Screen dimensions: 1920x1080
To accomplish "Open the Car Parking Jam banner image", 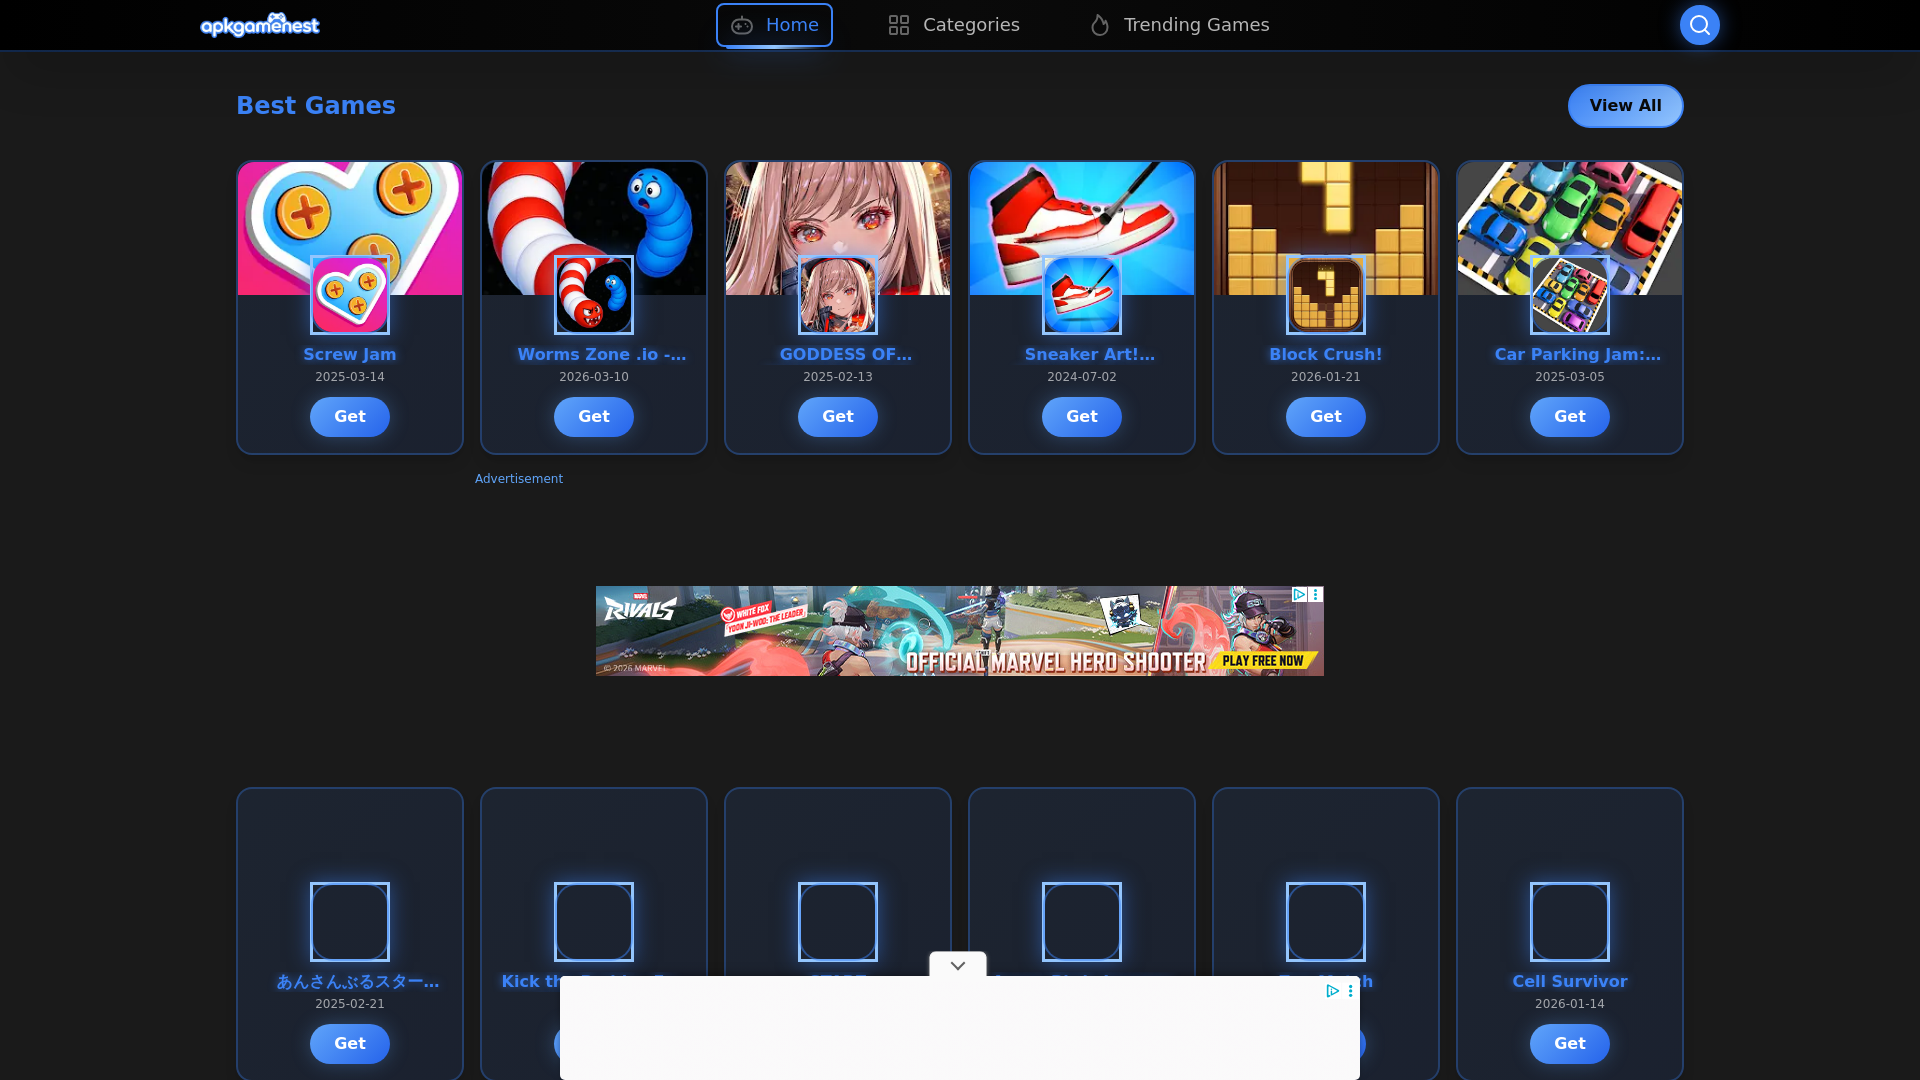I will 1570,210.
